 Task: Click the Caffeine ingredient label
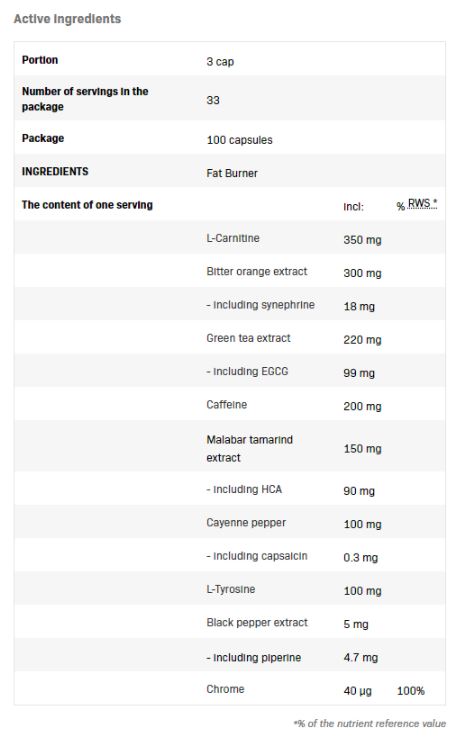coord(227,404)
